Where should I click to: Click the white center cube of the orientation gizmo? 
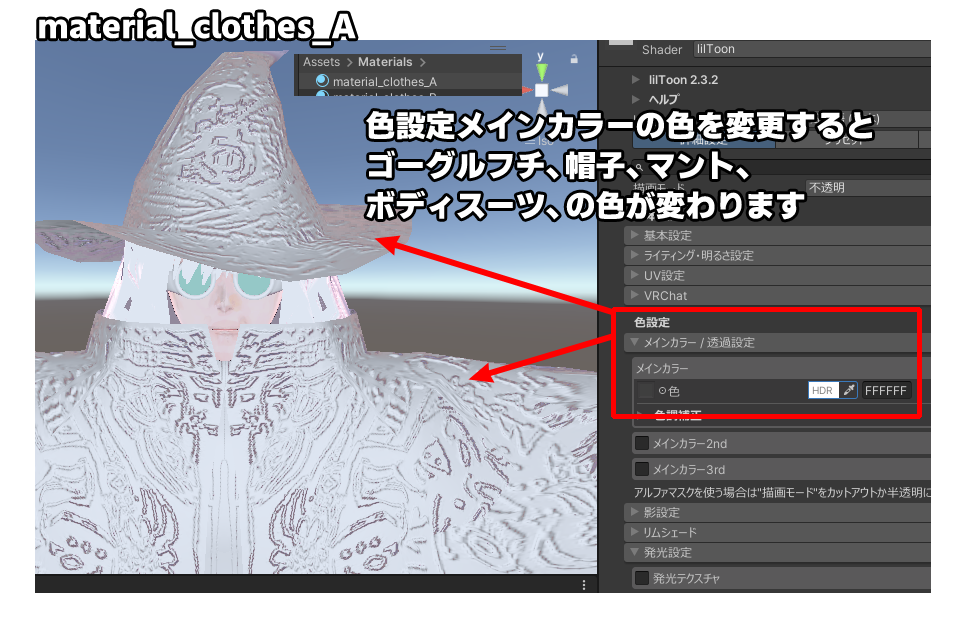(542, 90)
